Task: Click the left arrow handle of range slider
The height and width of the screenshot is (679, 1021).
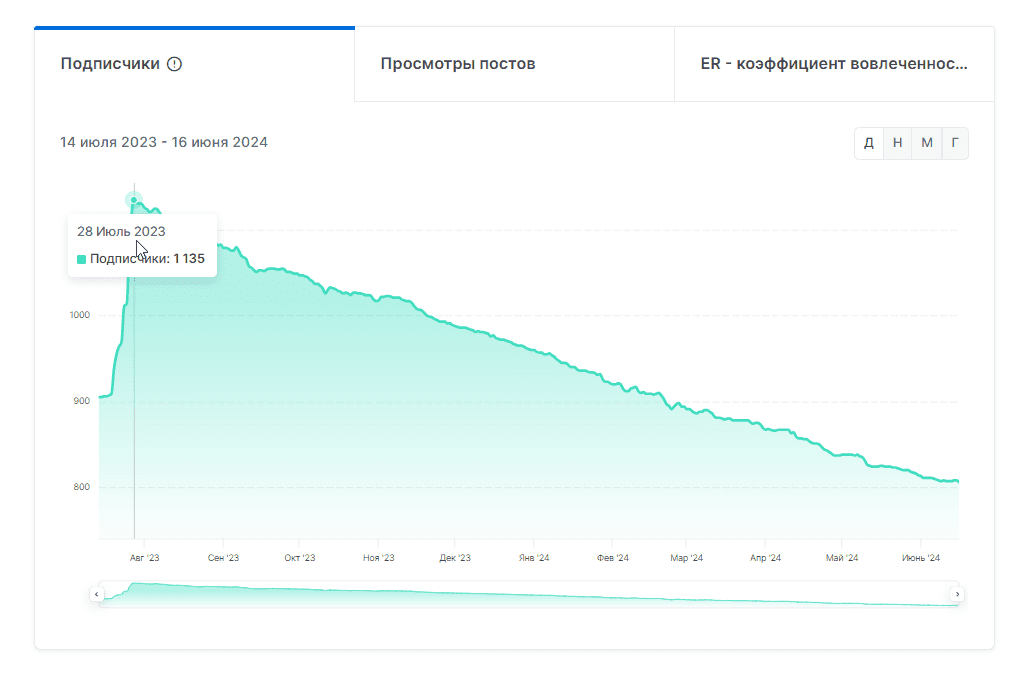Action: click(x=97, y=594)
